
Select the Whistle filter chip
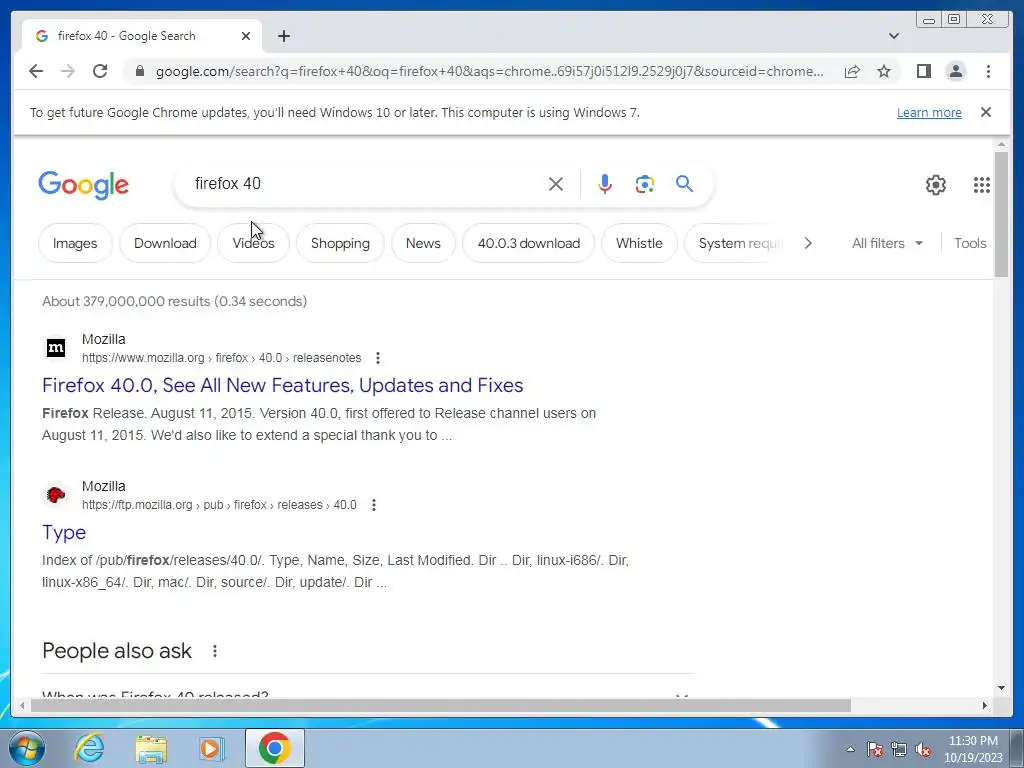639,243
